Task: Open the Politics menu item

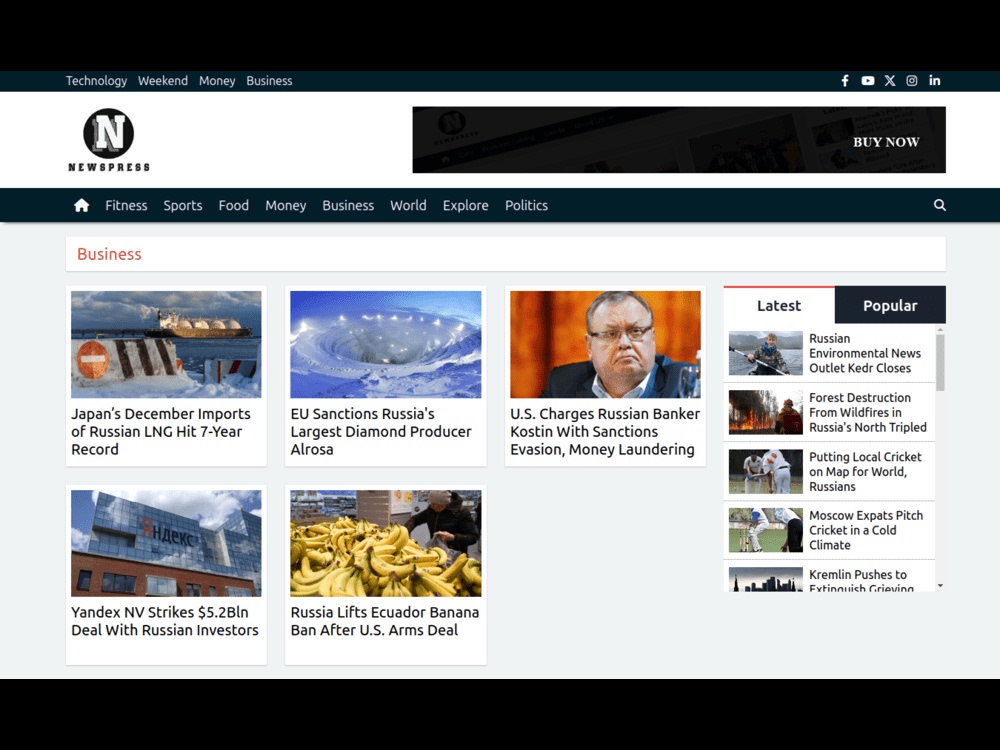Action: (x=526, y=205)
